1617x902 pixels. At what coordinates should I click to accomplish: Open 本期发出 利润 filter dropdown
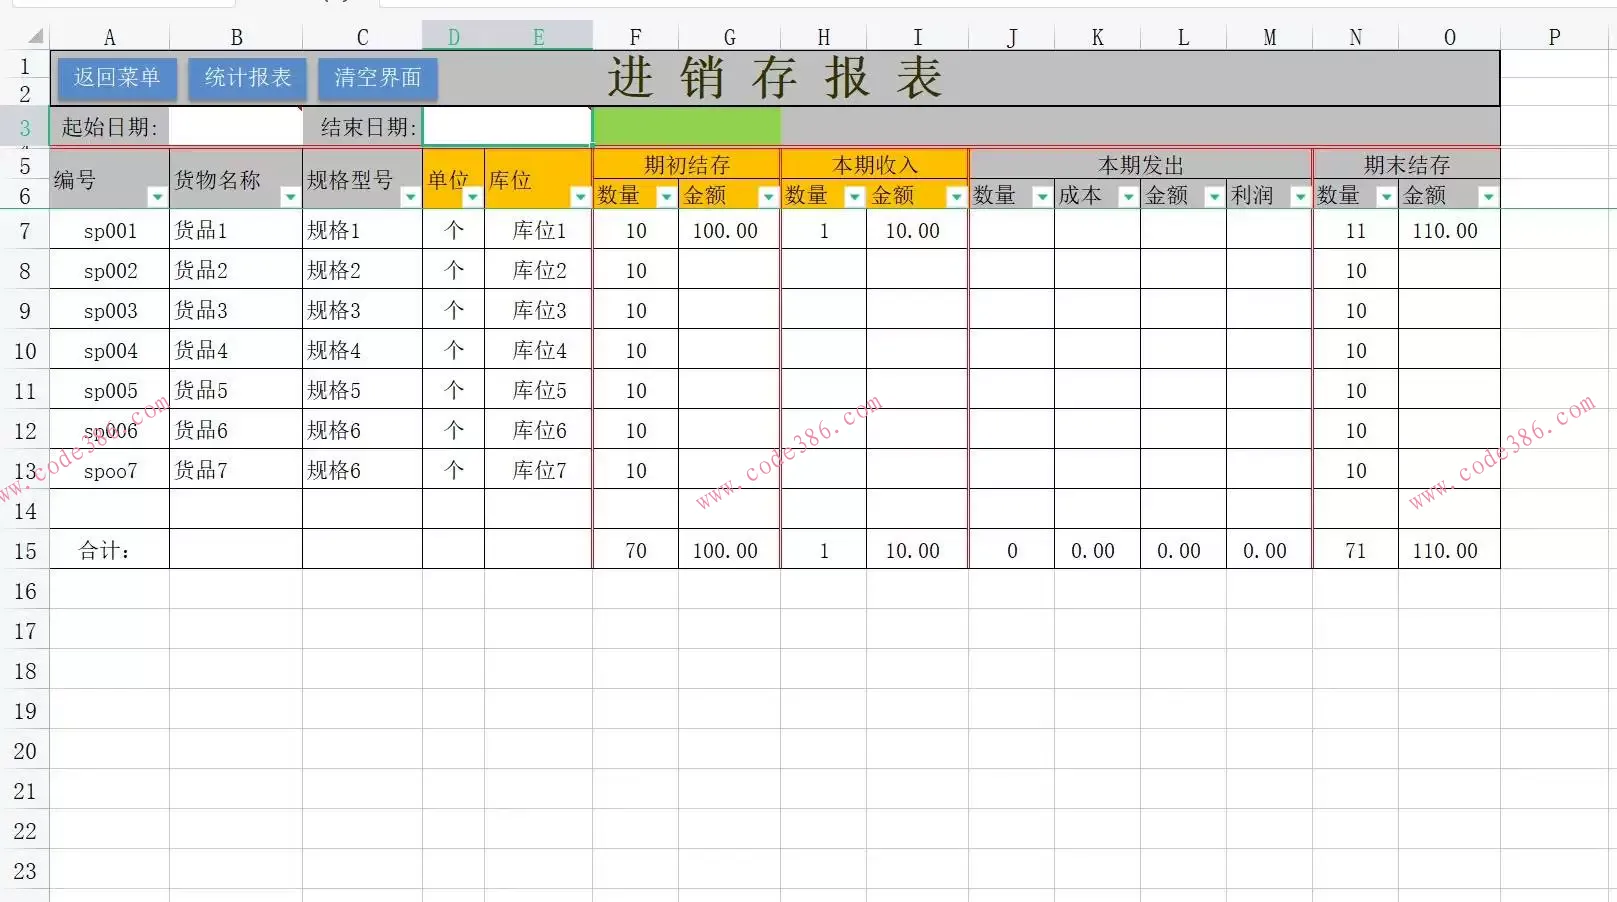[1300, 197]
